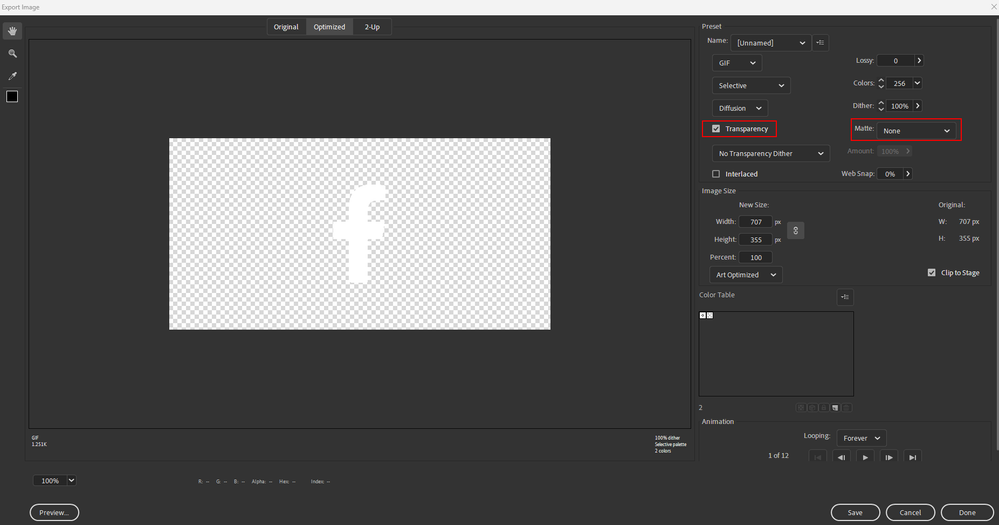Toggle the constrain proportions link icon

pos(796,231)
